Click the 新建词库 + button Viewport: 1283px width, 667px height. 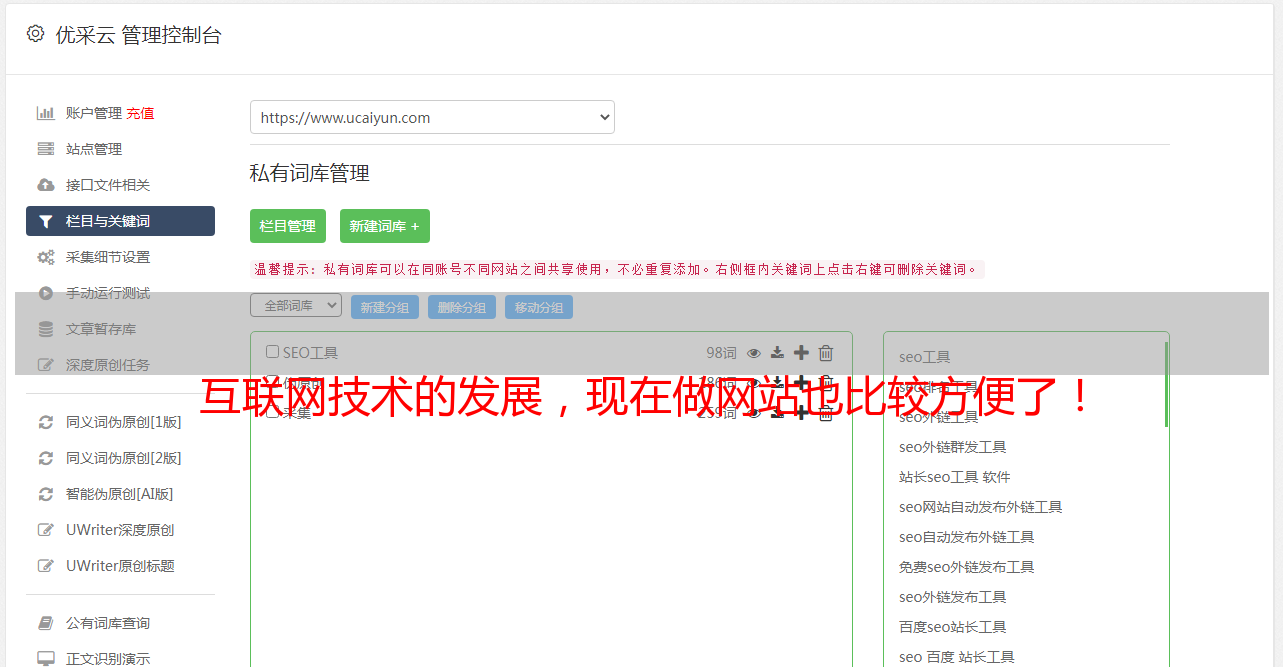click(x=385, y=226)
